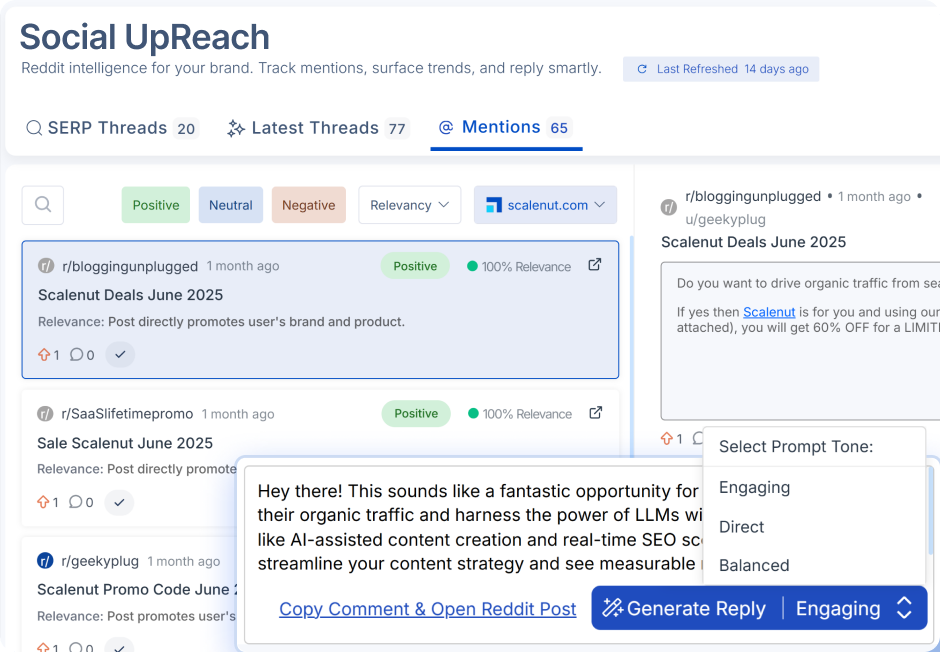Click 'r/SaaSlifetimepromo' subreddit name
This screenshot has width=940, height=652.
coord(127,414)
